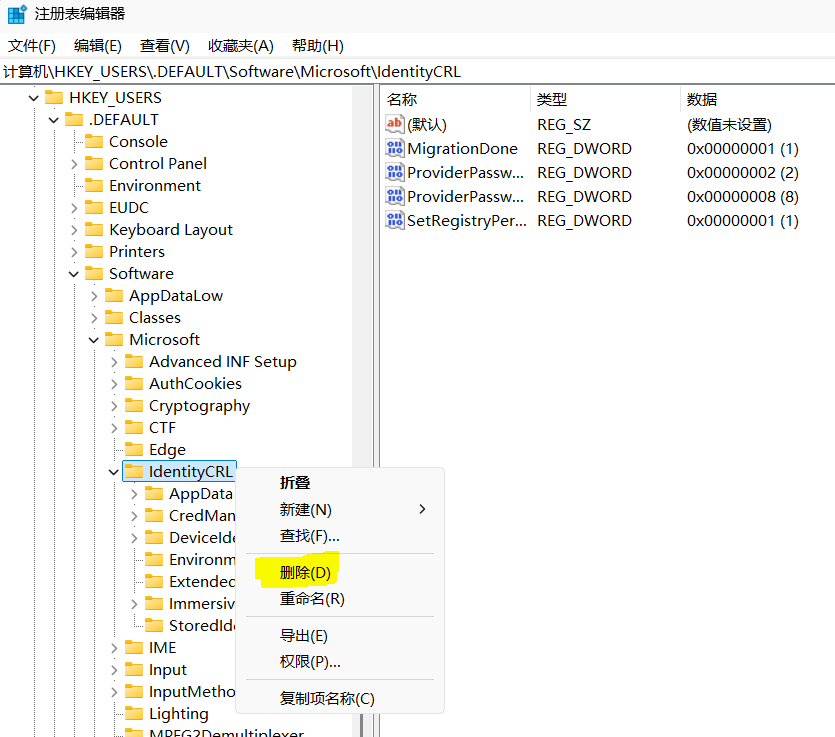Screen dimensions: 835x737
Task: Expand the AuthCookies tree node
Action: pos(114,384)
